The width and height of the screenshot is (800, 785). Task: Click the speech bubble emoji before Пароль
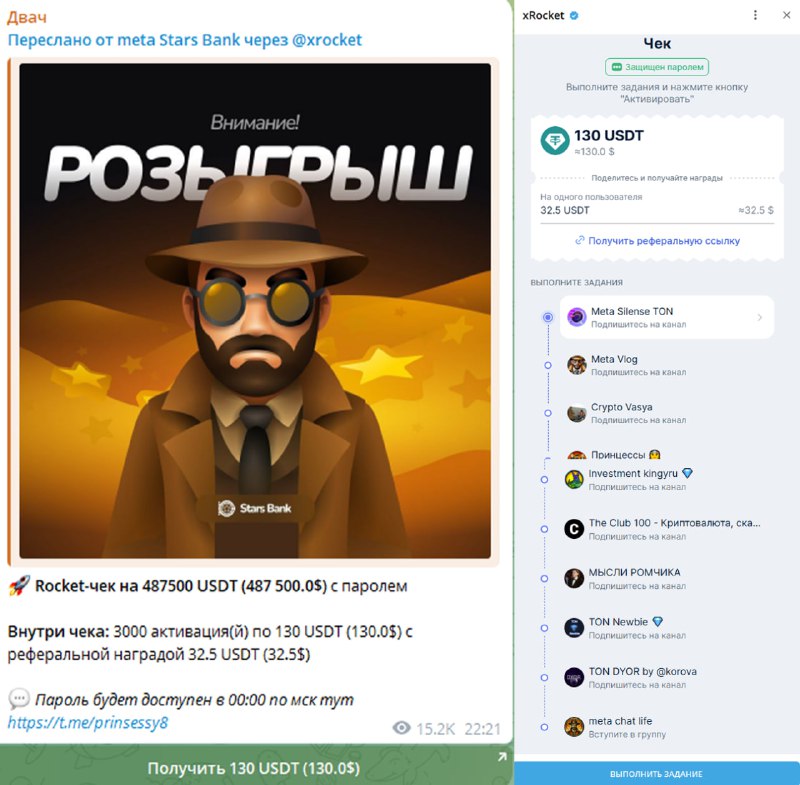tap(19, 699)
